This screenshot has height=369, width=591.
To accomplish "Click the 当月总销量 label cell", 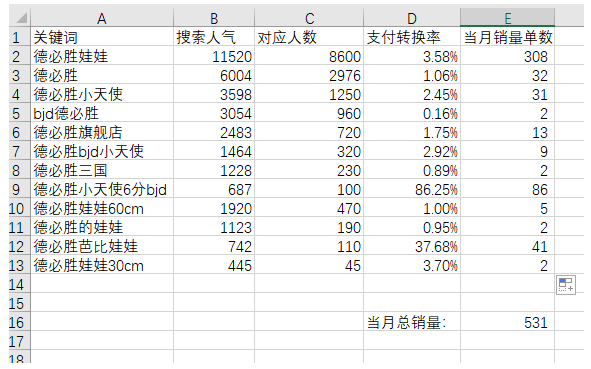I will [412, 322].
